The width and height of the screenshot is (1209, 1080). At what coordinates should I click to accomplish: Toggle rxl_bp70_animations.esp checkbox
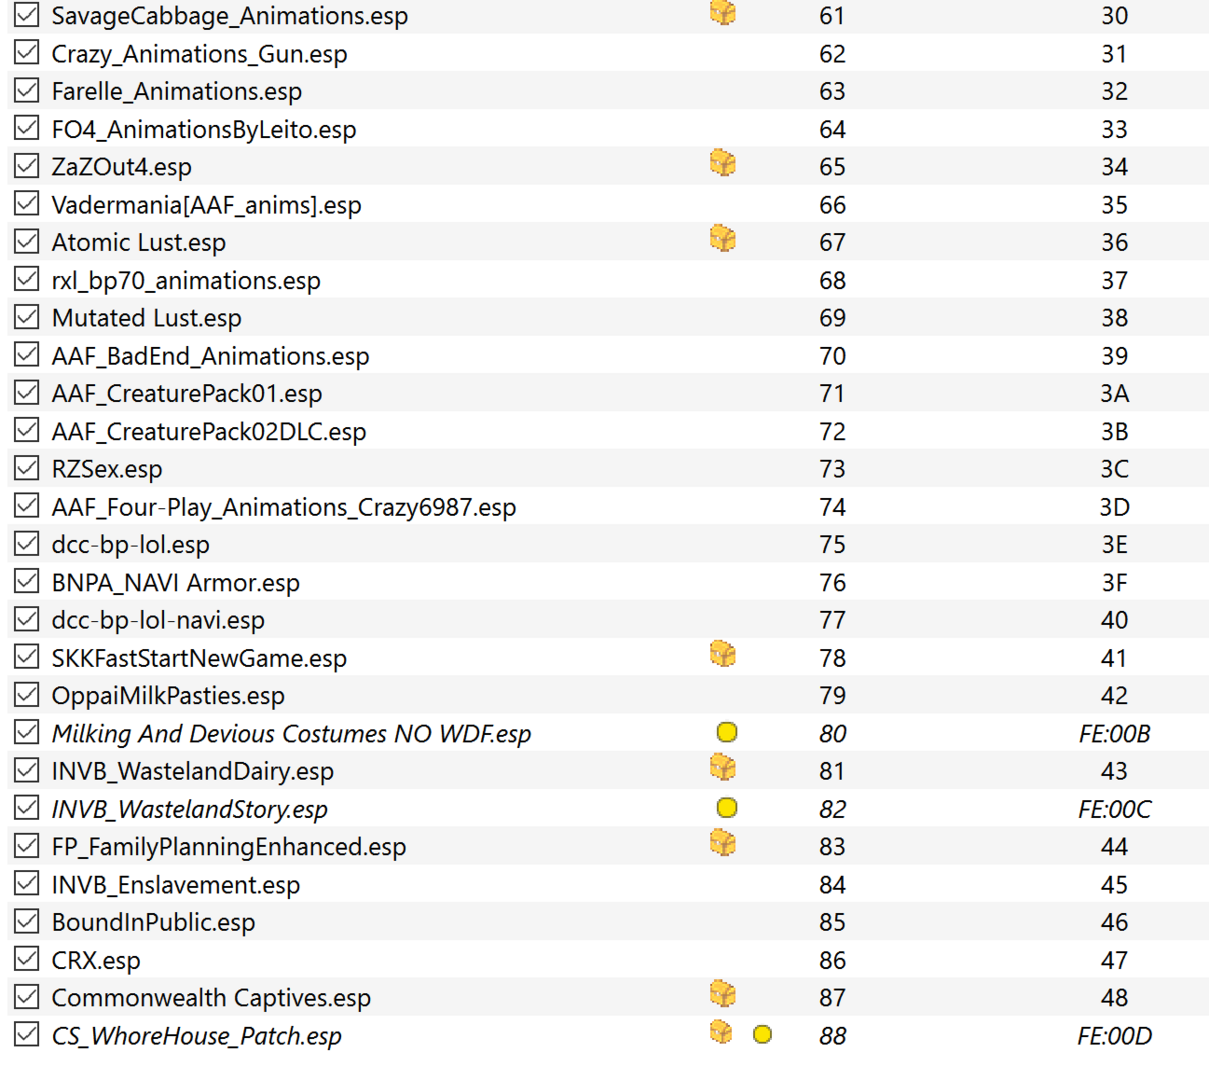pos(27,279)
